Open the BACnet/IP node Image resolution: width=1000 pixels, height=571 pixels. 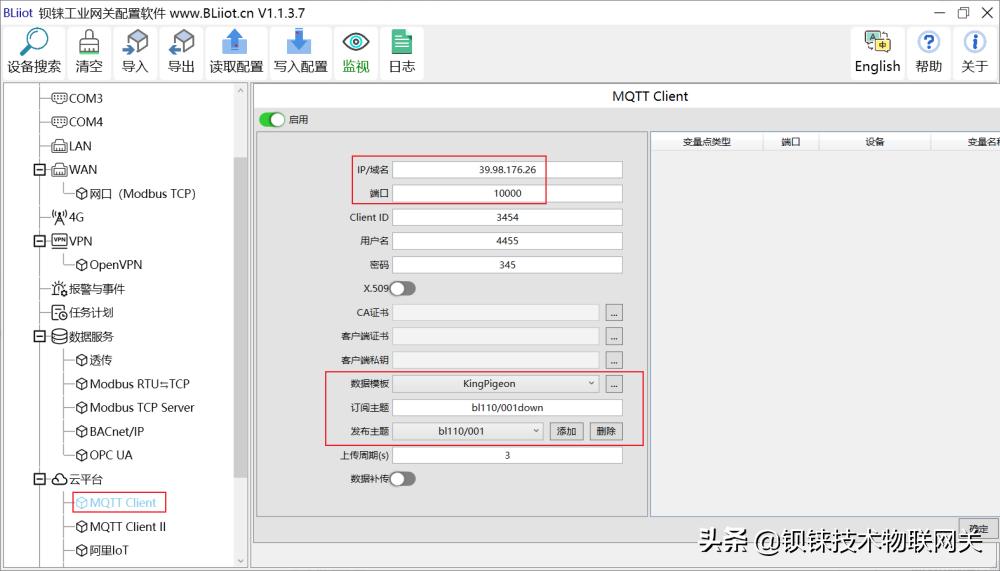[110, 432]
